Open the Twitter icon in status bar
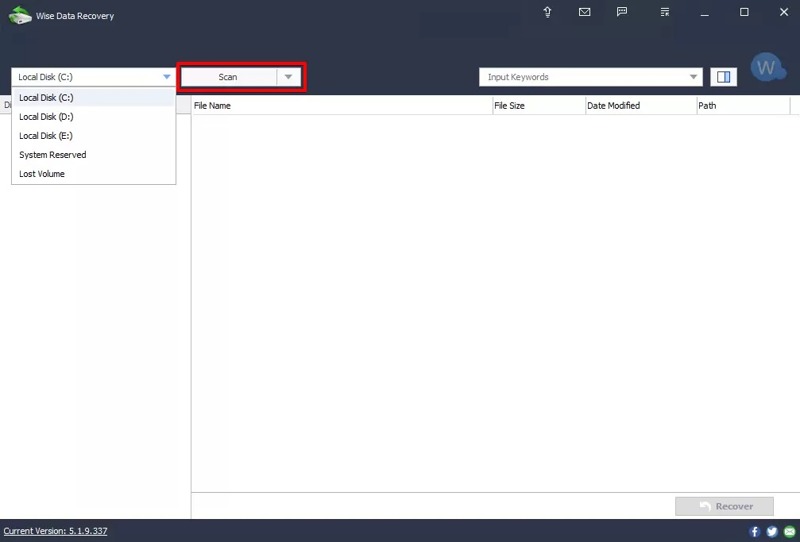The image size is (800, 542). click(x=772, y=531)
